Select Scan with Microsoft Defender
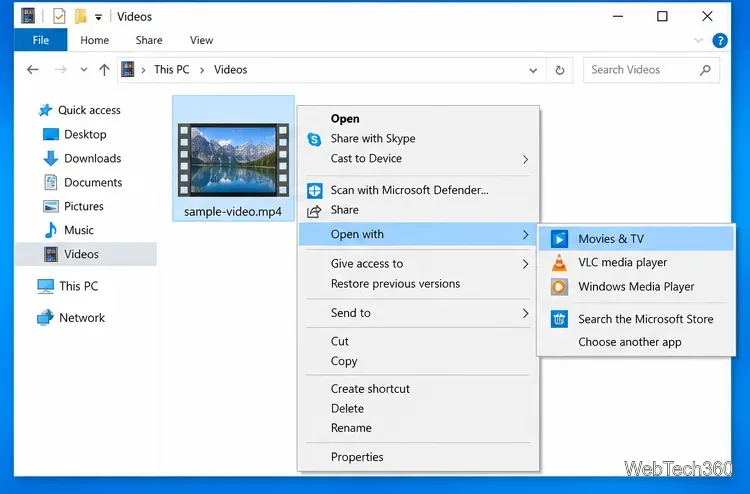750x494 pixels. click(x=419, y=190)
